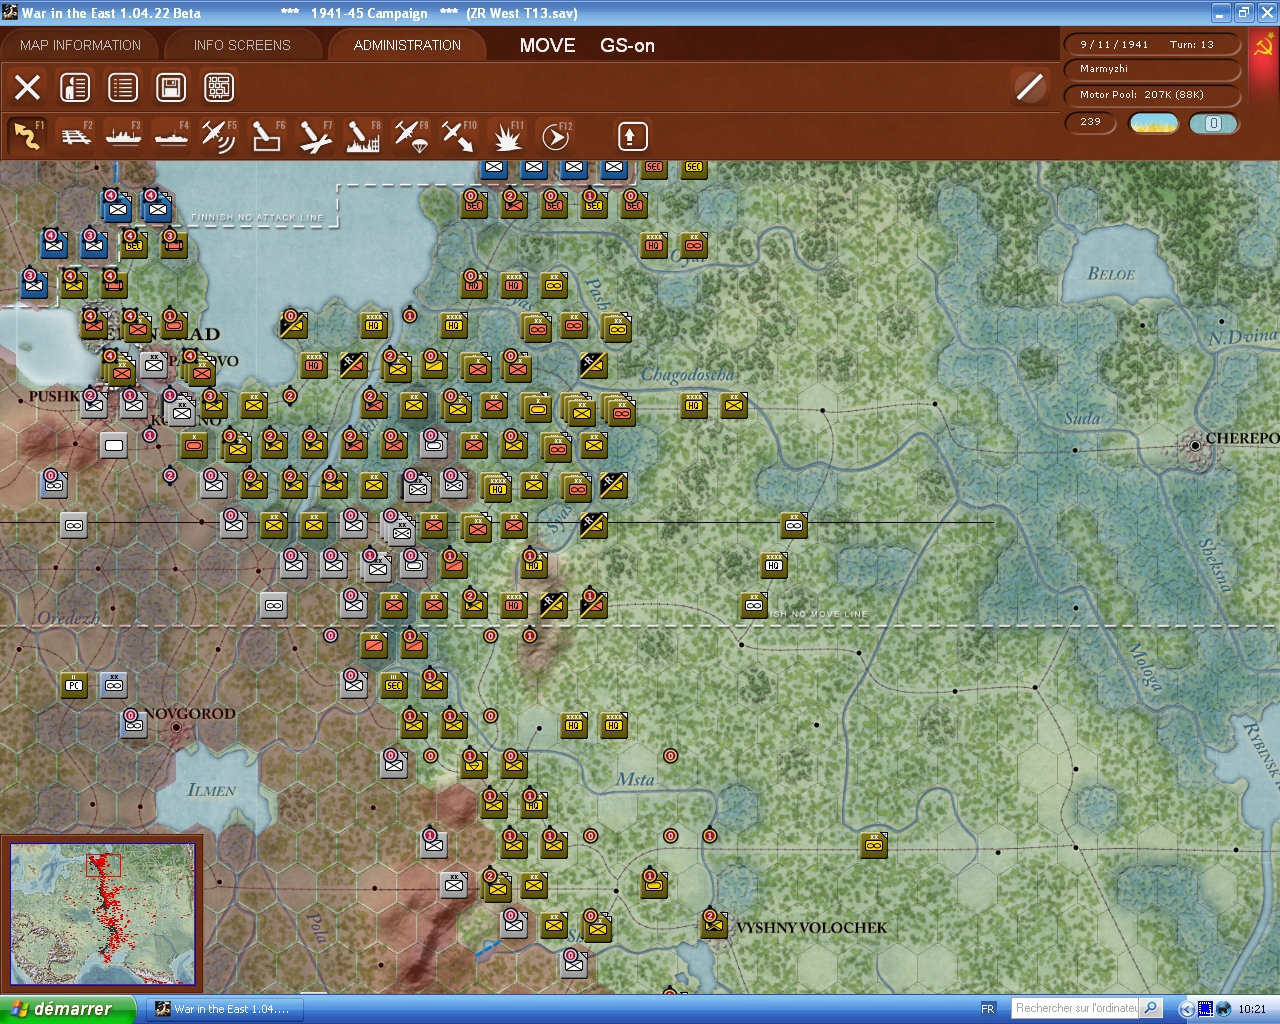Viewport: 1280px width, 1024px height.
Task: Select the F1 move mode
Action: coord(28,136)
